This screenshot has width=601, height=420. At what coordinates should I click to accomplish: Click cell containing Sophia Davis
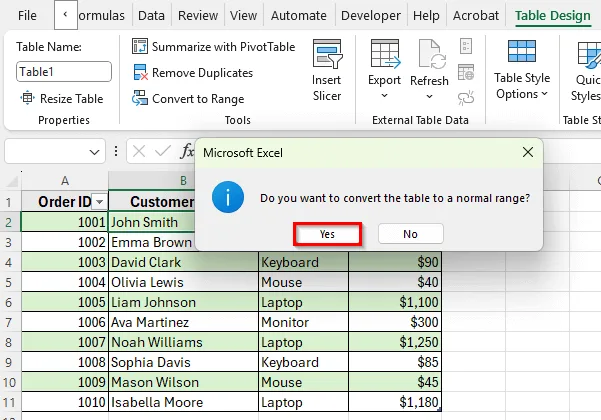pos(183,362)
